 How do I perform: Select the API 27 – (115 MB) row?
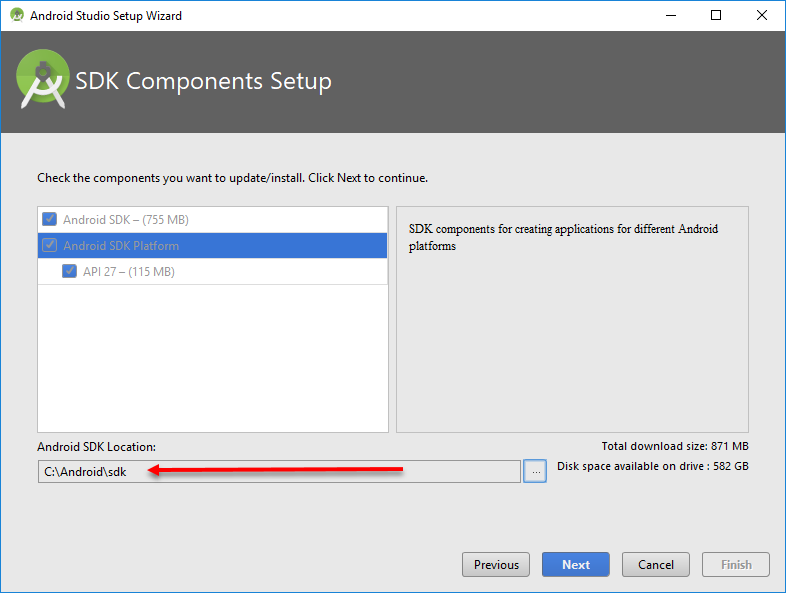tap(213, 272)
